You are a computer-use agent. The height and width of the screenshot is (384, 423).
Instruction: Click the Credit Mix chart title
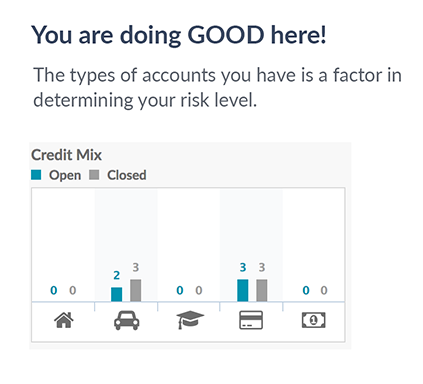66,155
